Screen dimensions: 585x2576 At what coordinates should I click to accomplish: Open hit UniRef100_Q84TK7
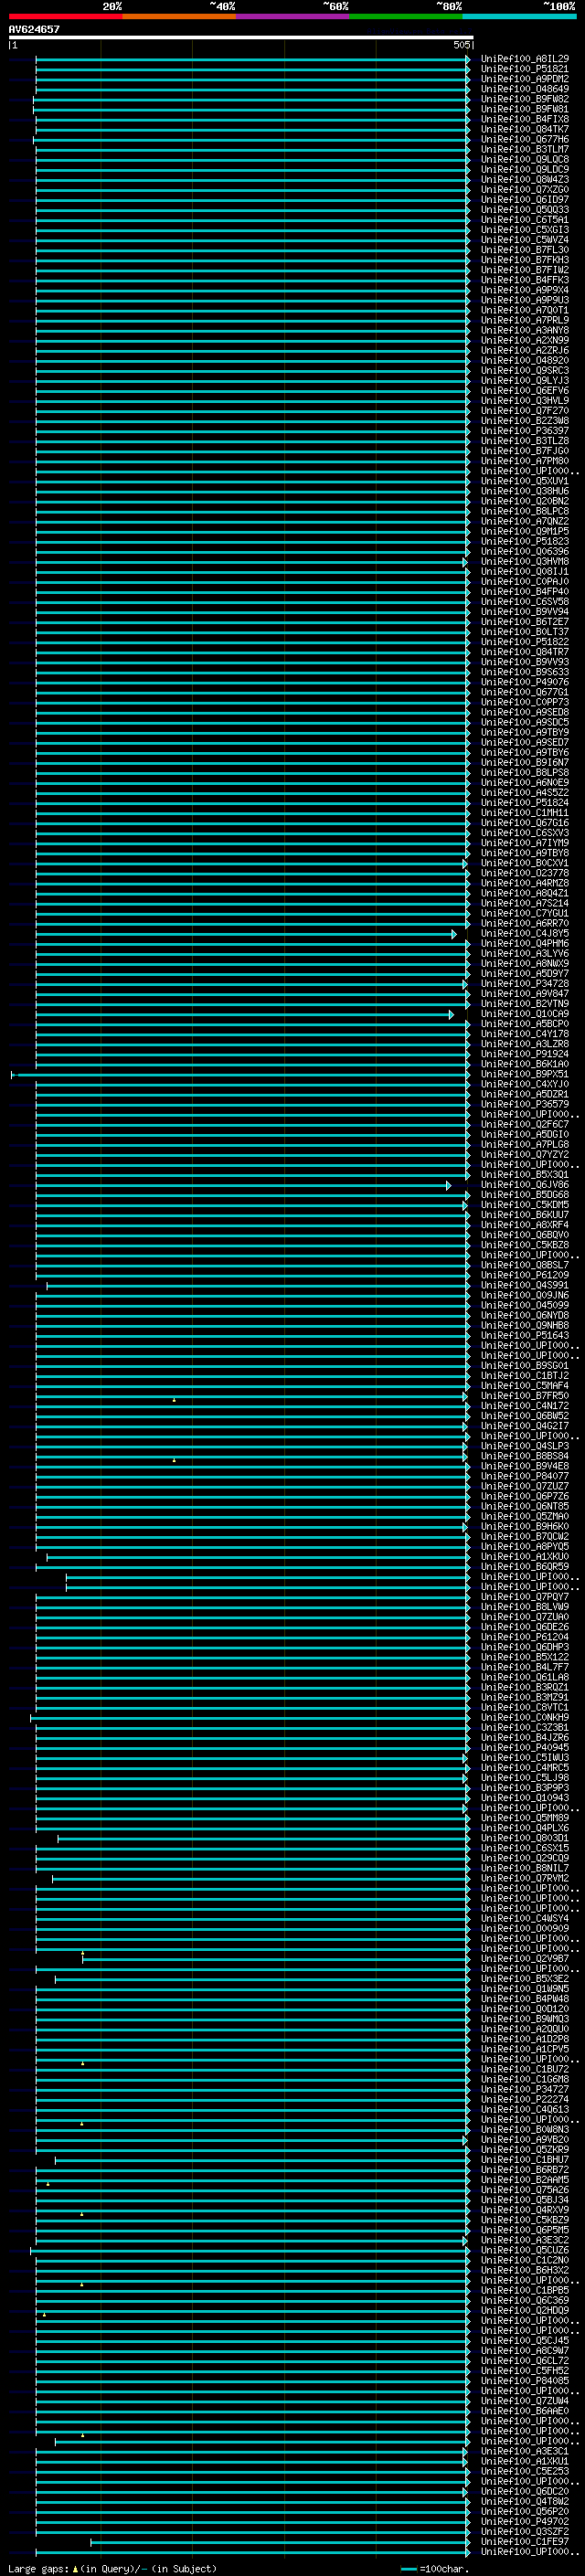(525, 129)
